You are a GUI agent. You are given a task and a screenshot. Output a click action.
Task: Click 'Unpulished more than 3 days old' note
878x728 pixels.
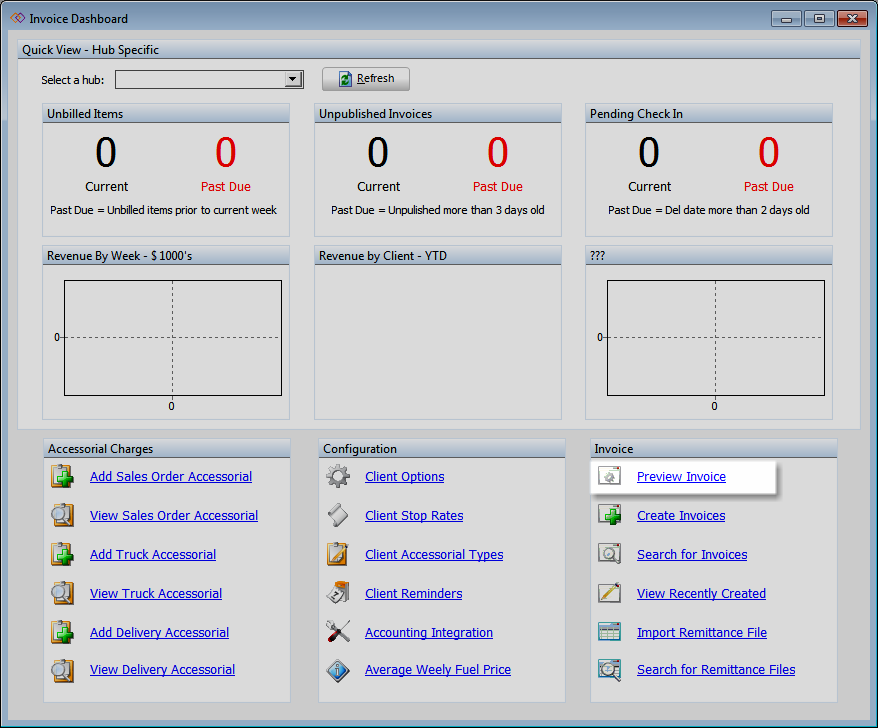pyautogui.click(x=466, y=210)
